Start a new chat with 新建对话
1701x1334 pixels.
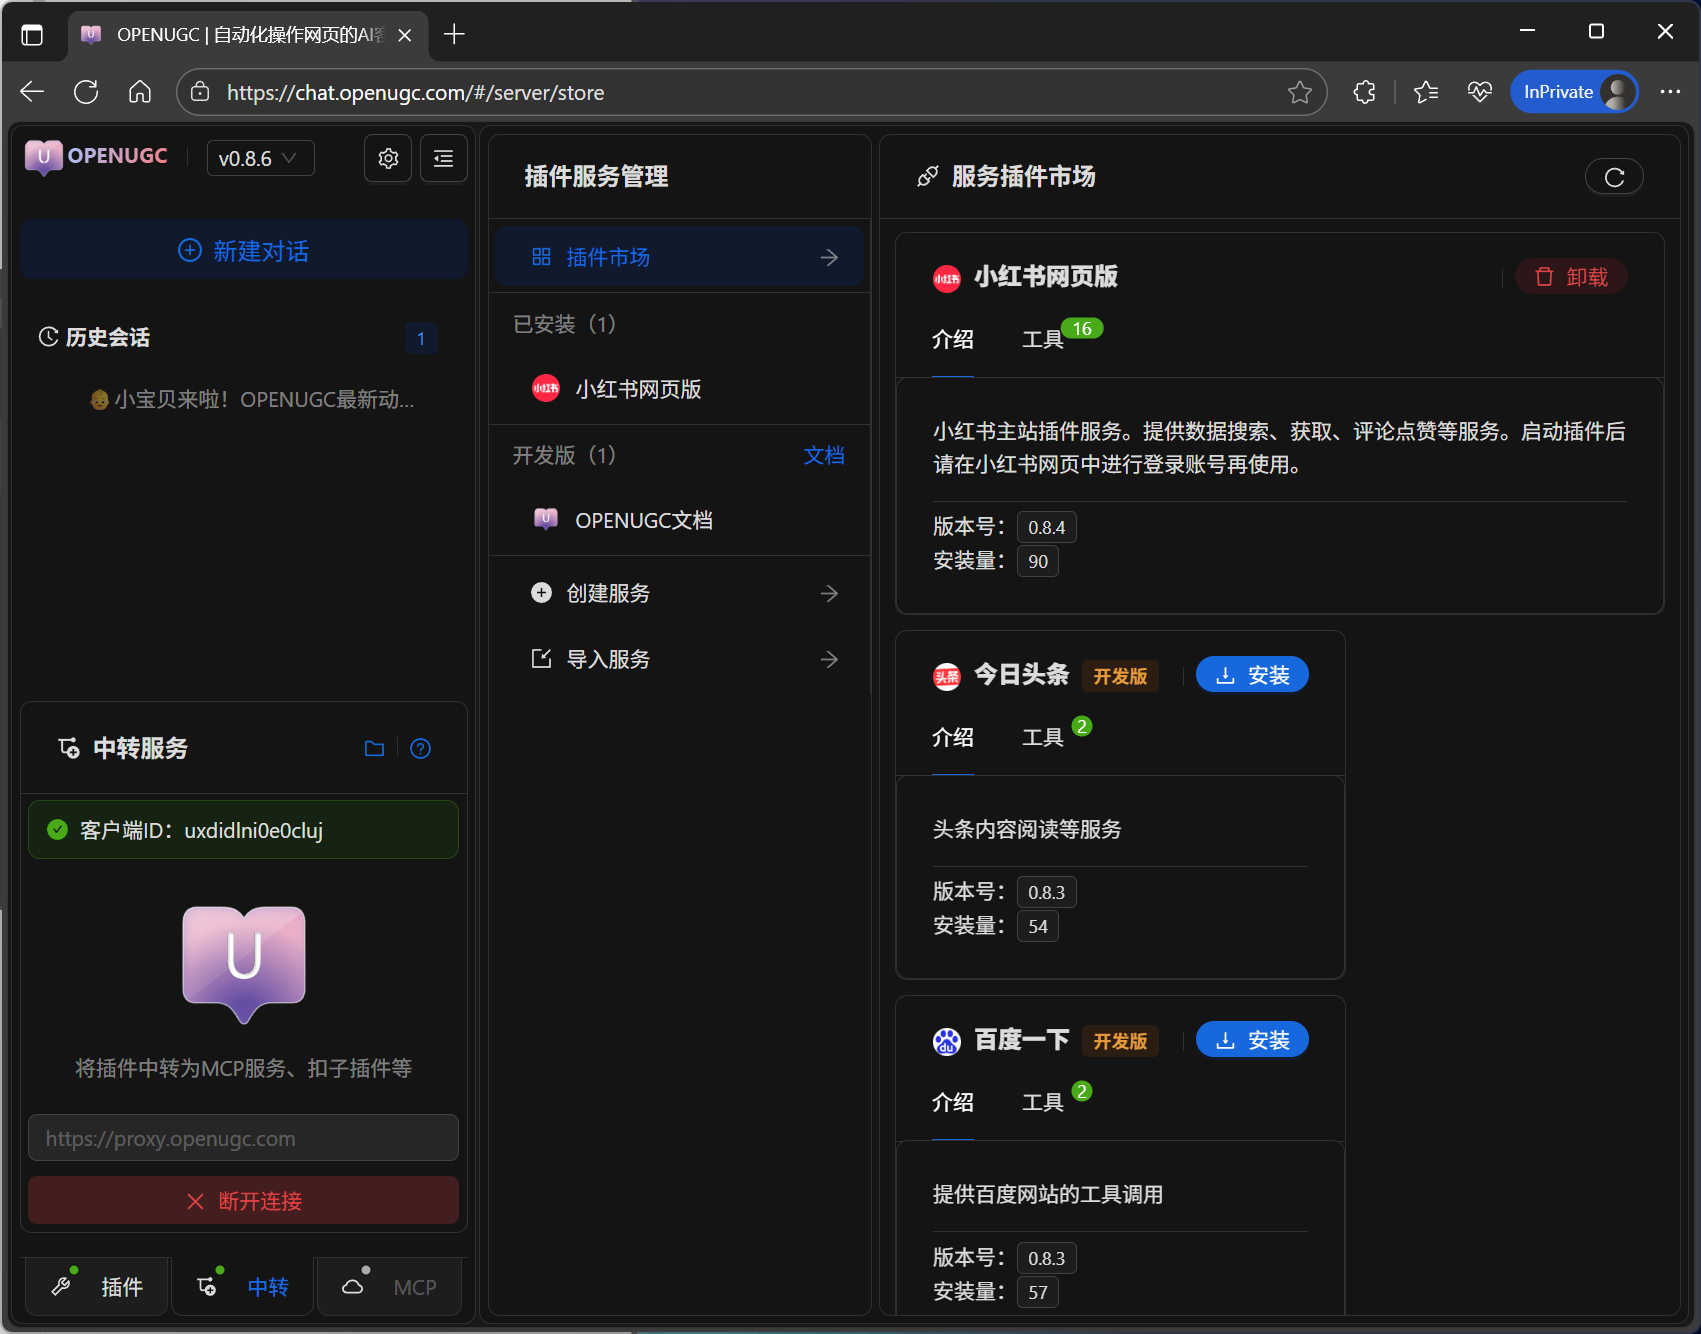(x=244, y=250)
